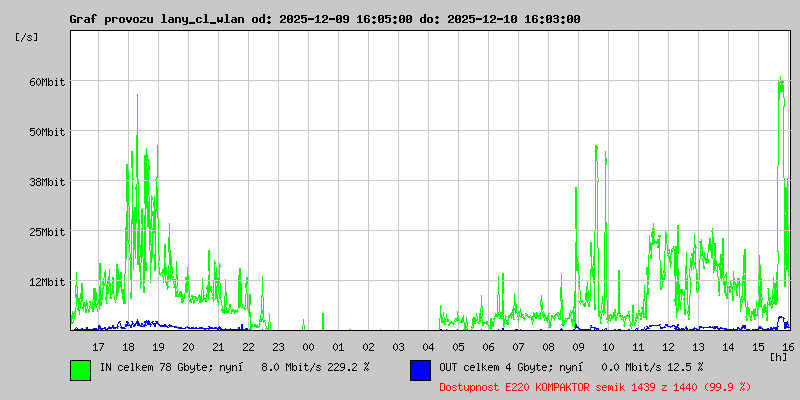Click the '00' hour label on x-axis

pyautogui.click(x=308, y=347)
